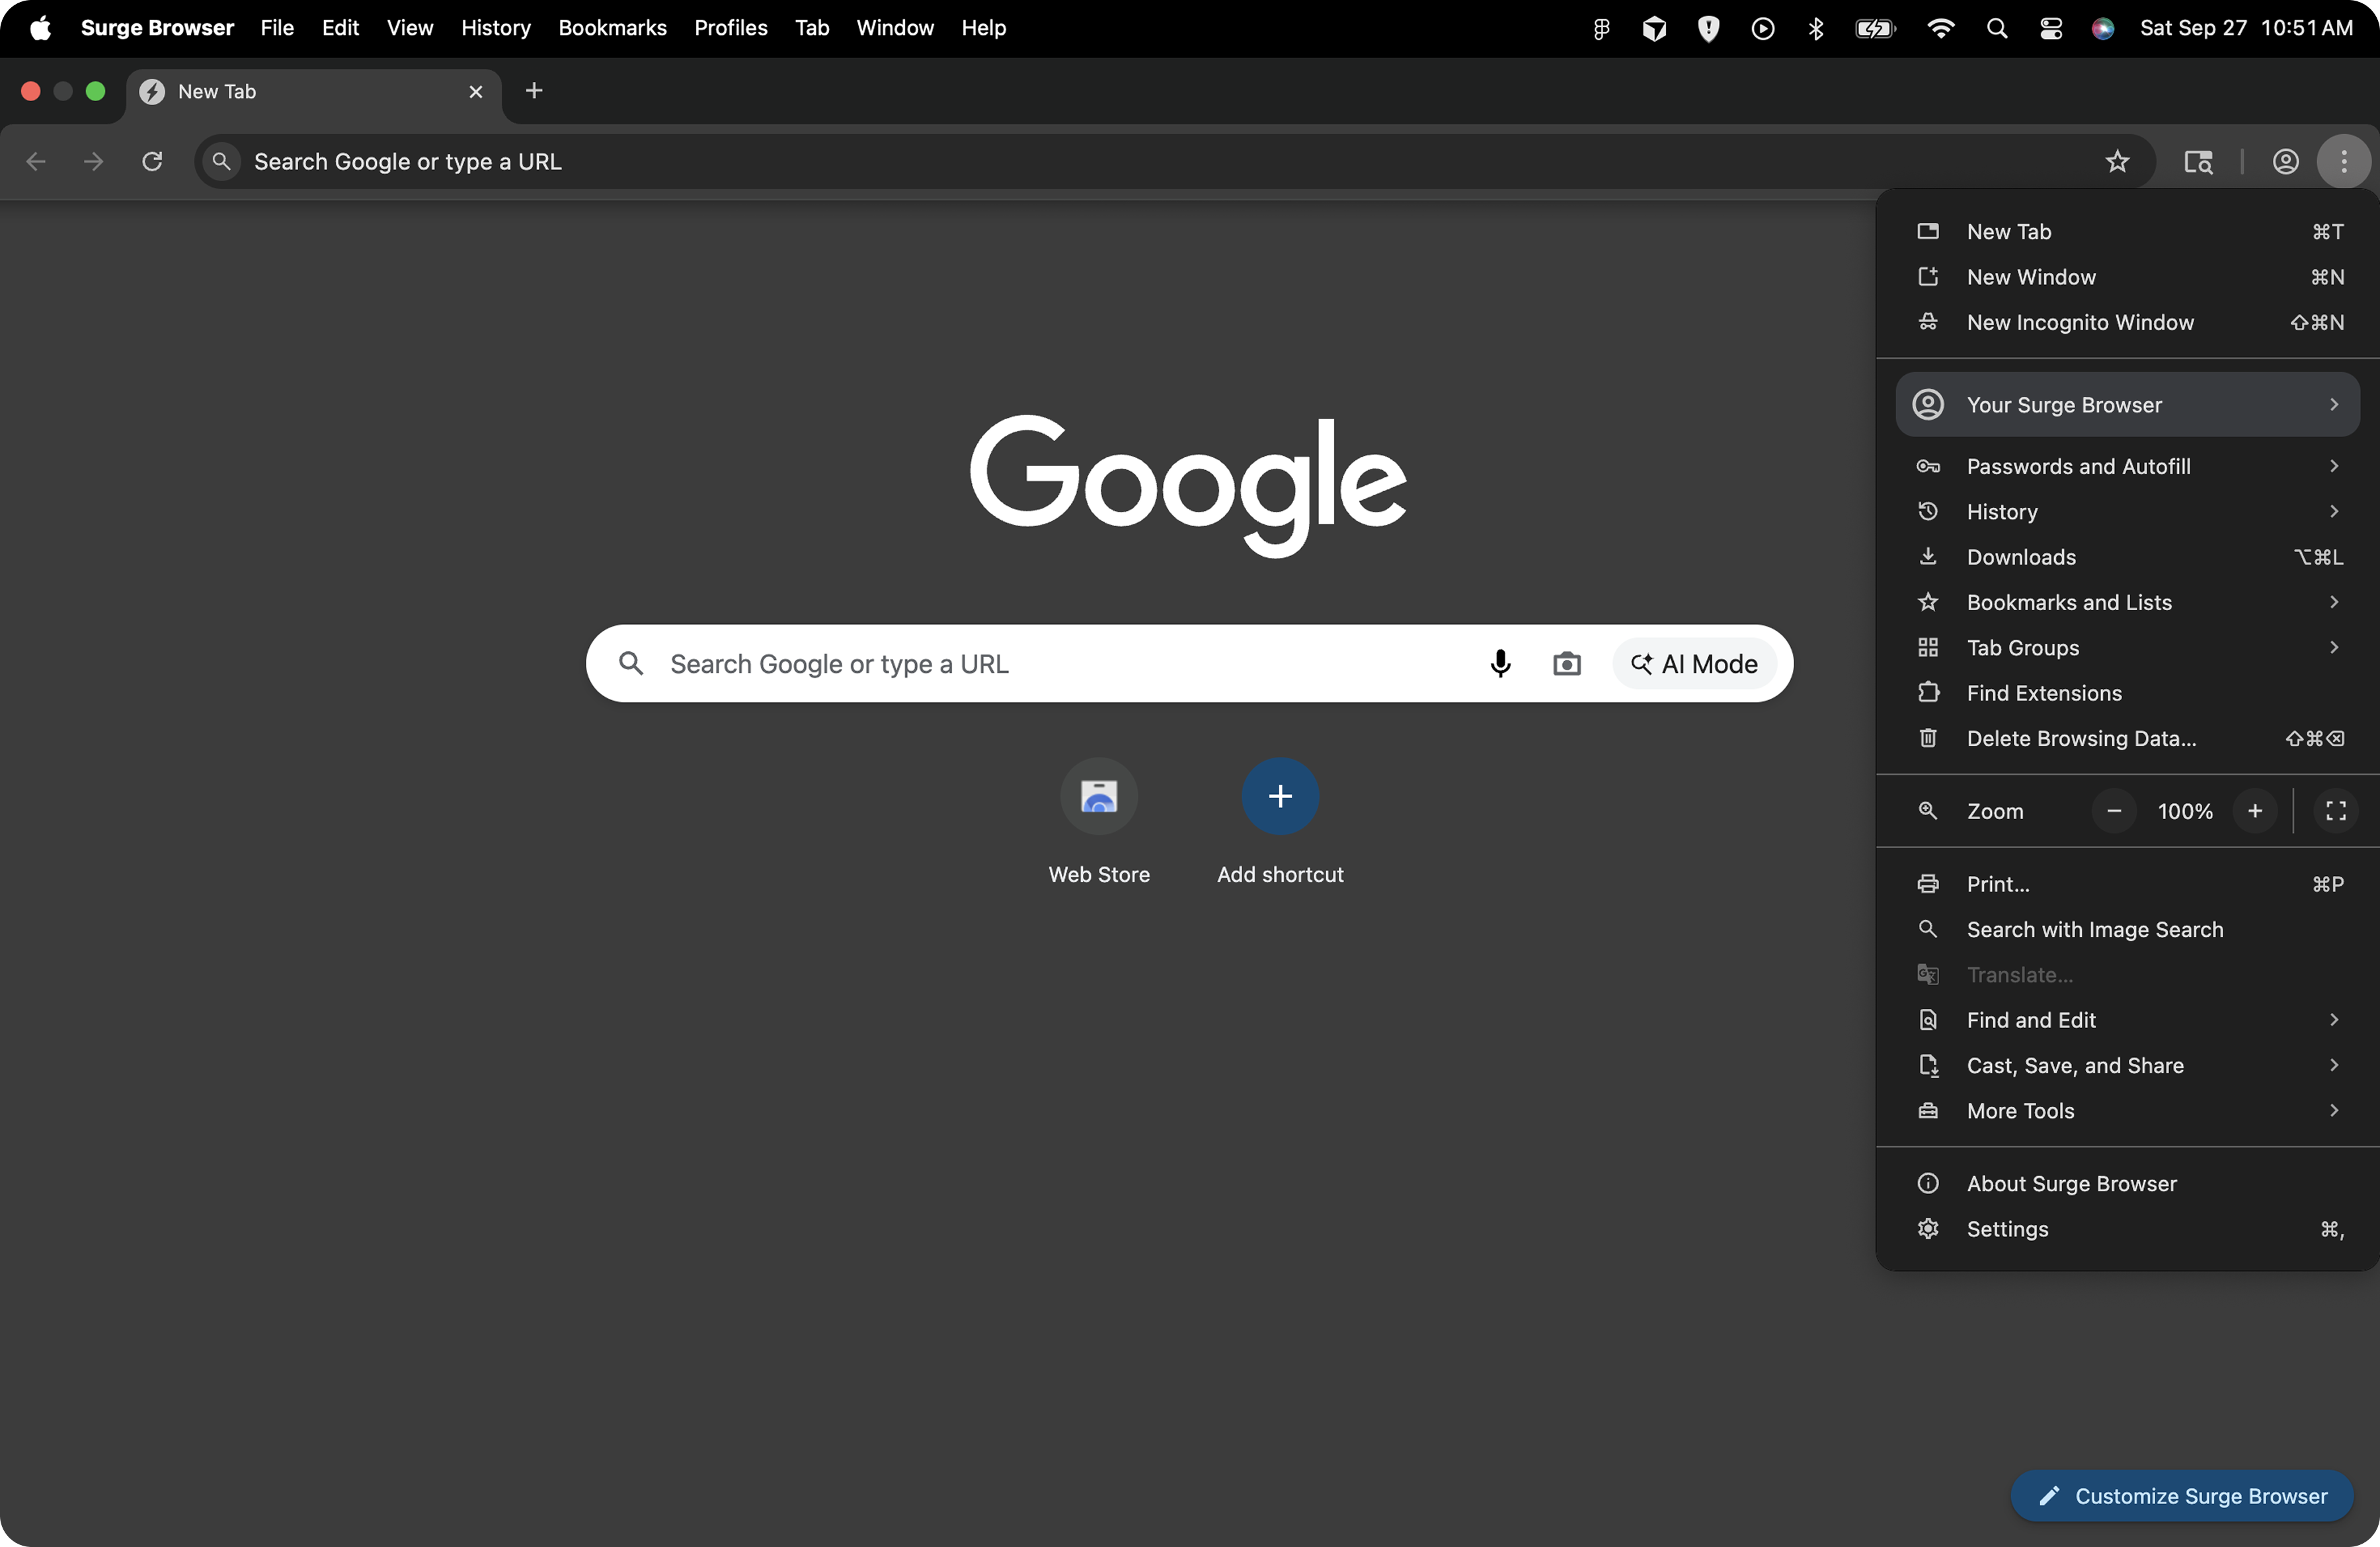
Task: Expand Your Surge Browser submenu
Action: pos(2127,404)
